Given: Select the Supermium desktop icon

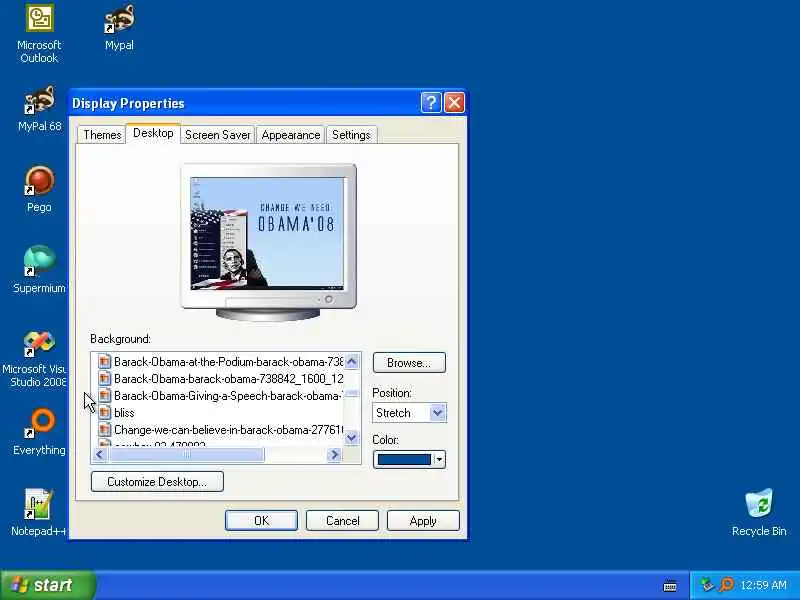Looking at the screenshot, I should pyautogui.click(x=39, y=270).
